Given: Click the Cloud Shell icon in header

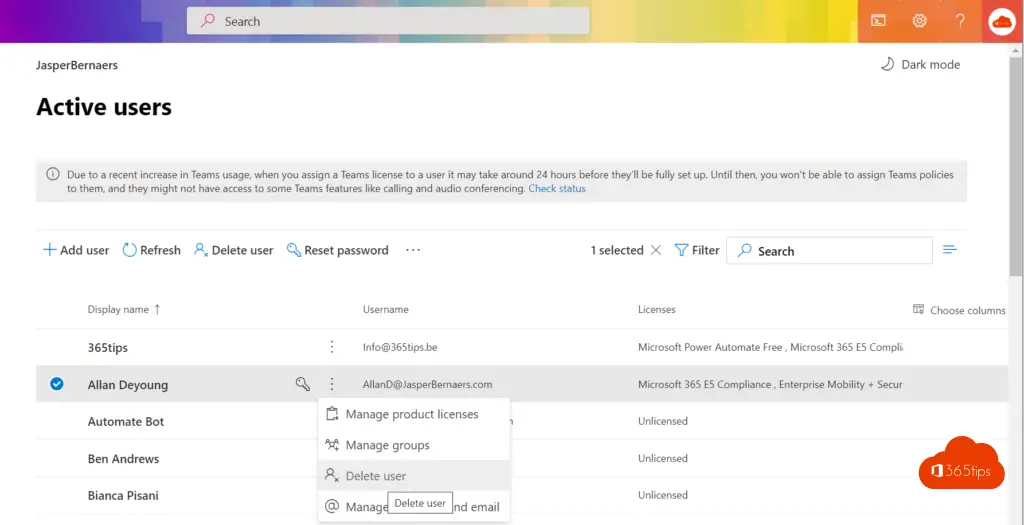Looking at the screenshot, I should 878,20.
